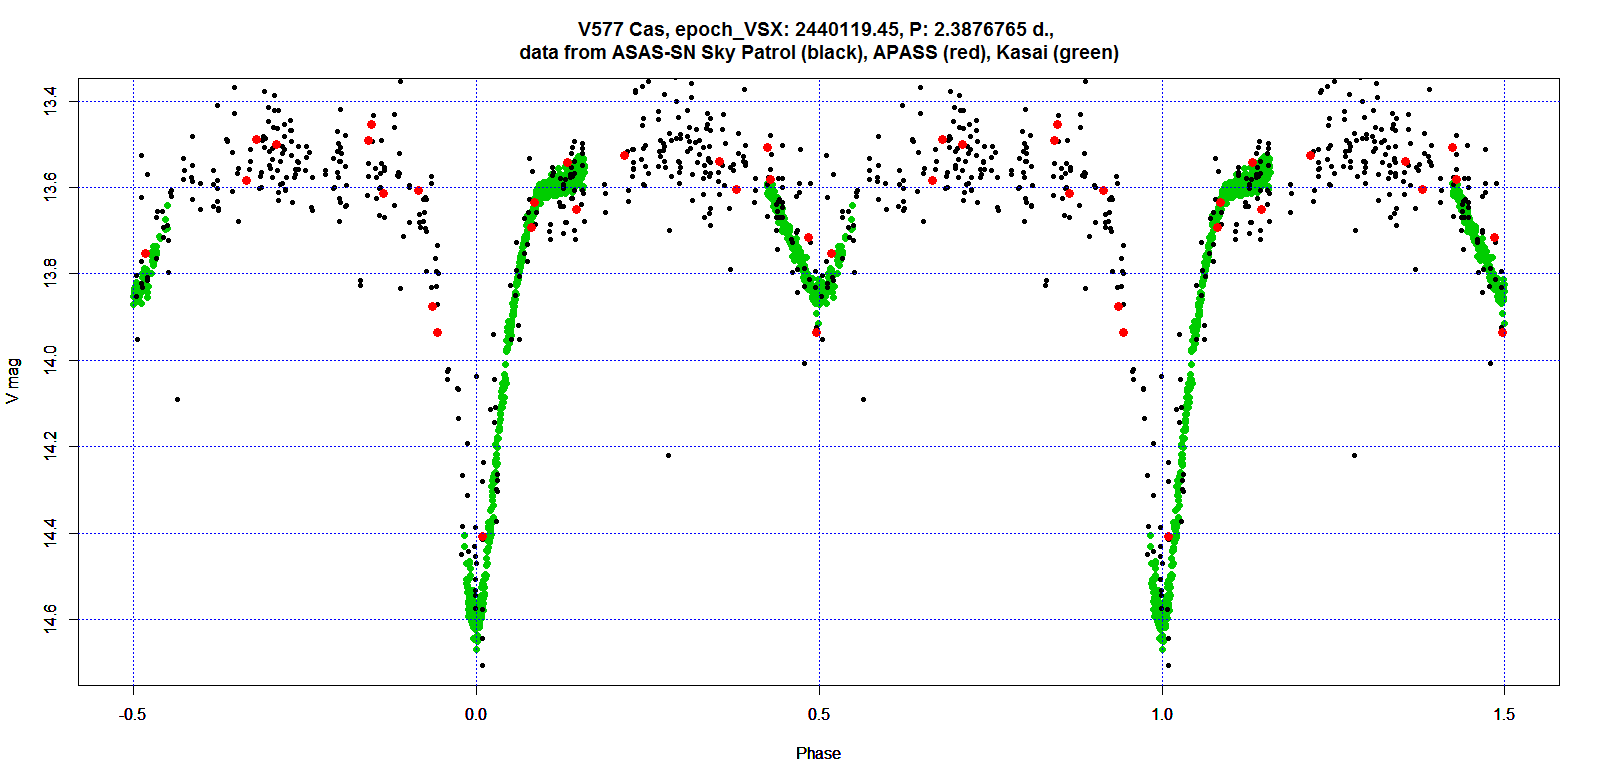
Task: Click the y-axis tick label 14.6
Action: pyautogui.click(x=51, y=619)
